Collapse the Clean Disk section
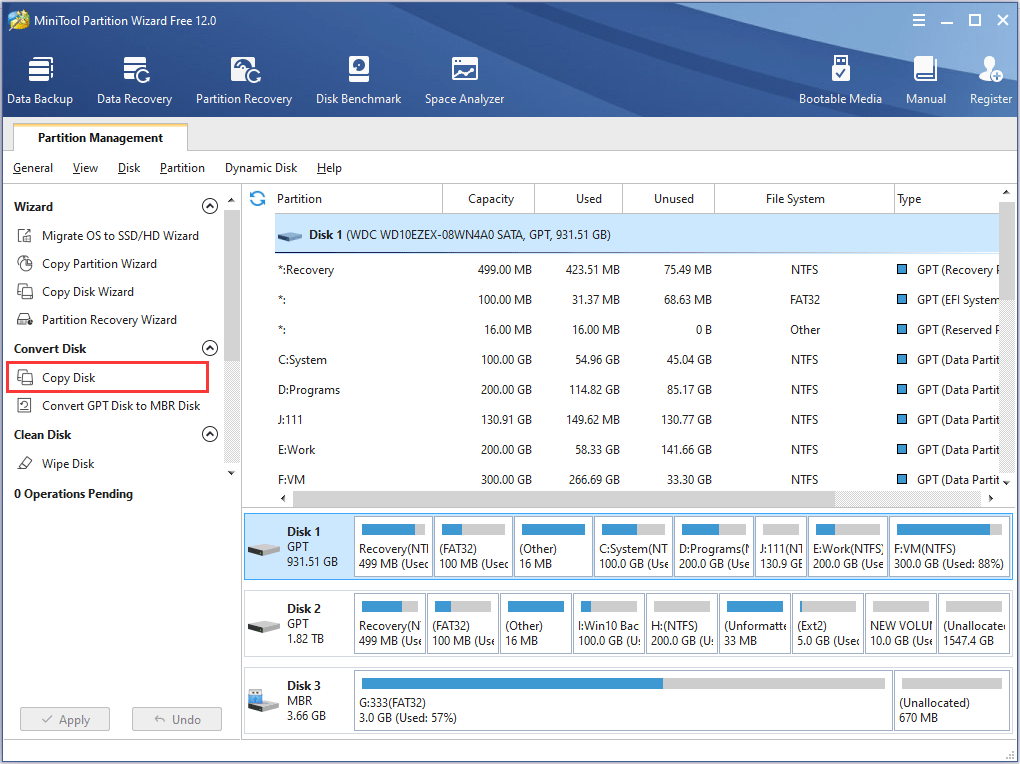The image size is (1020, 764). [x=210, y=434]
